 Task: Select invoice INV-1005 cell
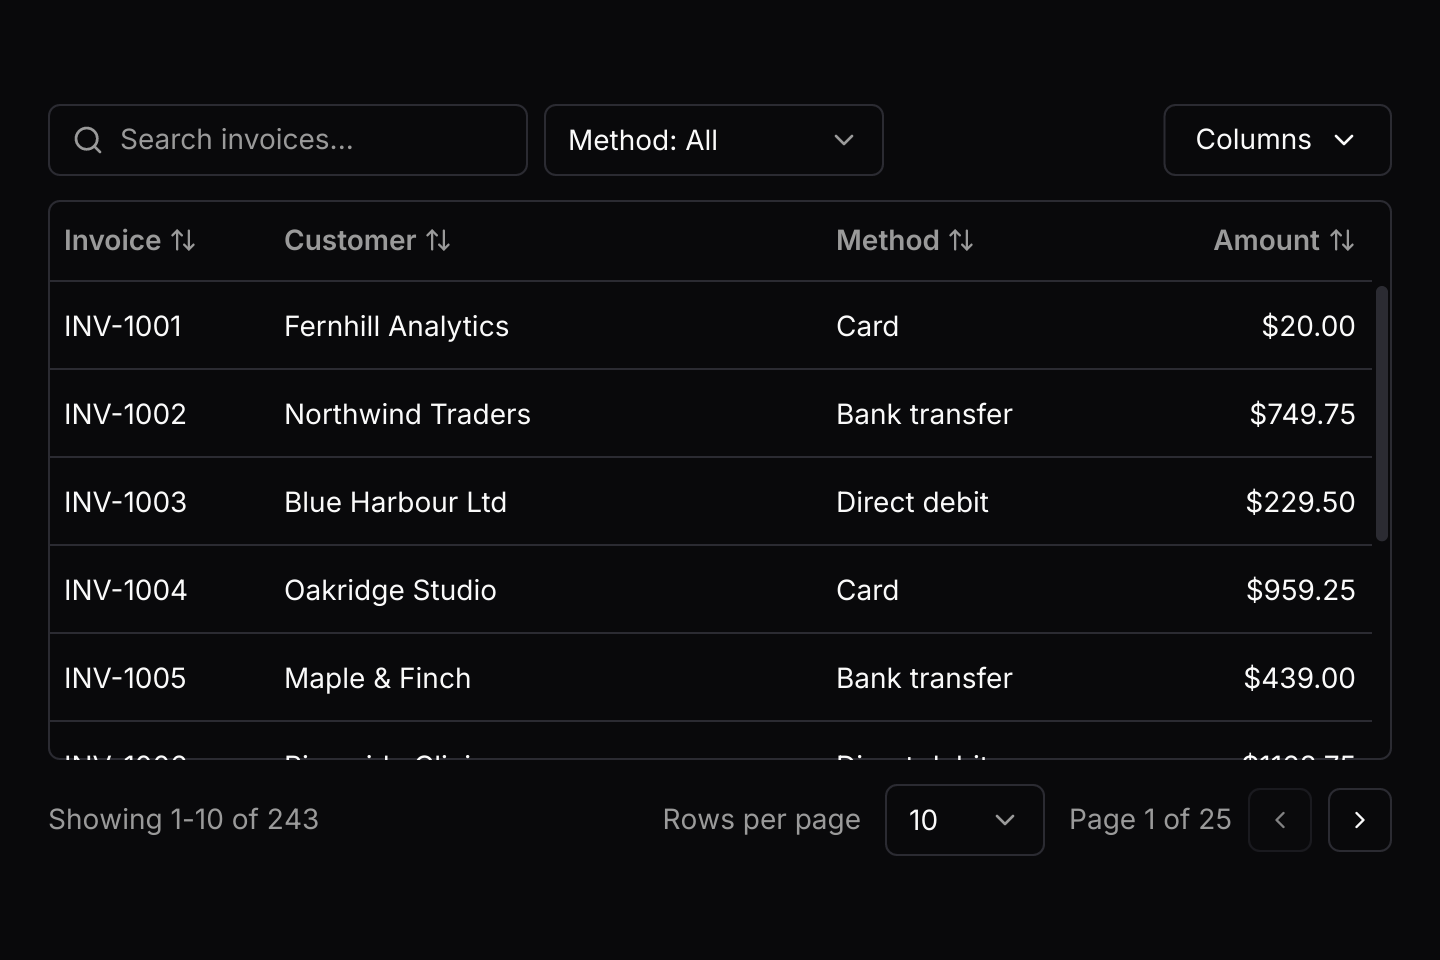[125, 678]
